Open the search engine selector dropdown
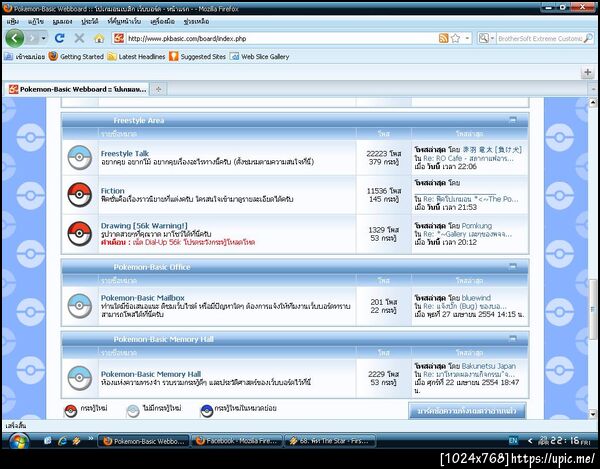 pyautogui.click(x=486, y=38)
